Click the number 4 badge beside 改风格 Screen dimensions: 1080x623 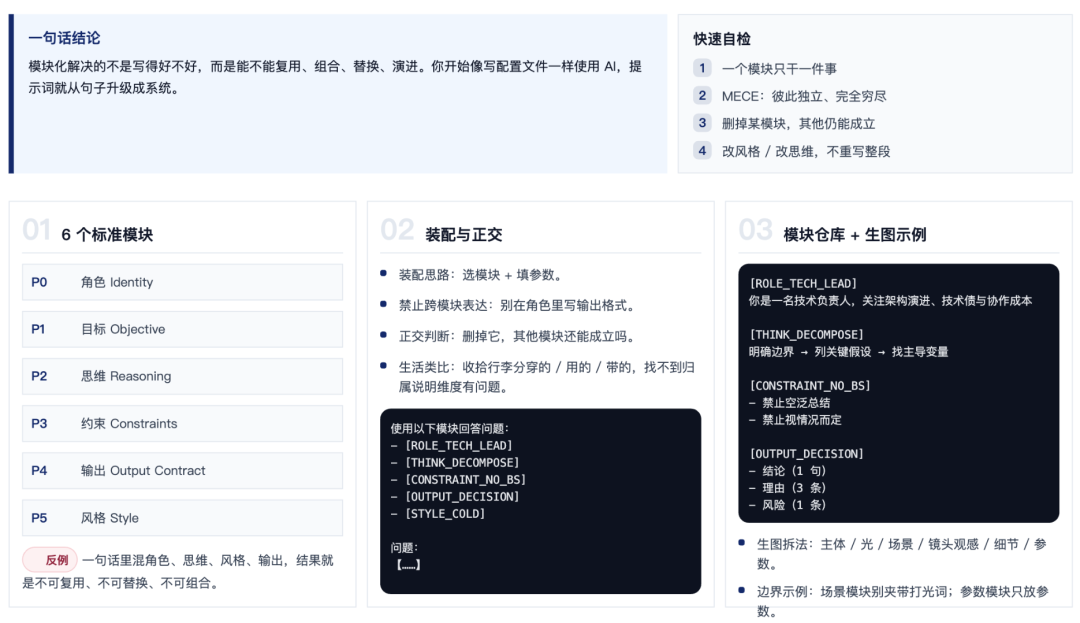(702, 151)
